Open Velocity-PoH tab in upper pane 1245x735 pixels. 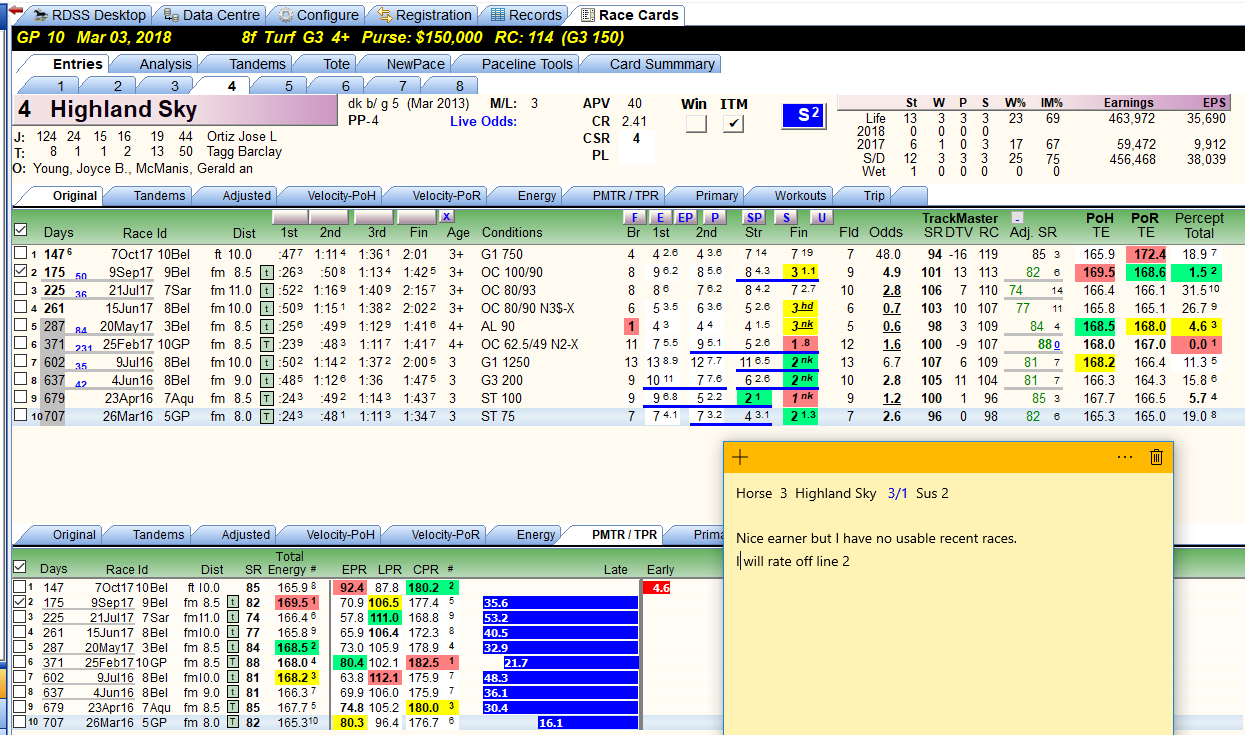327,195
